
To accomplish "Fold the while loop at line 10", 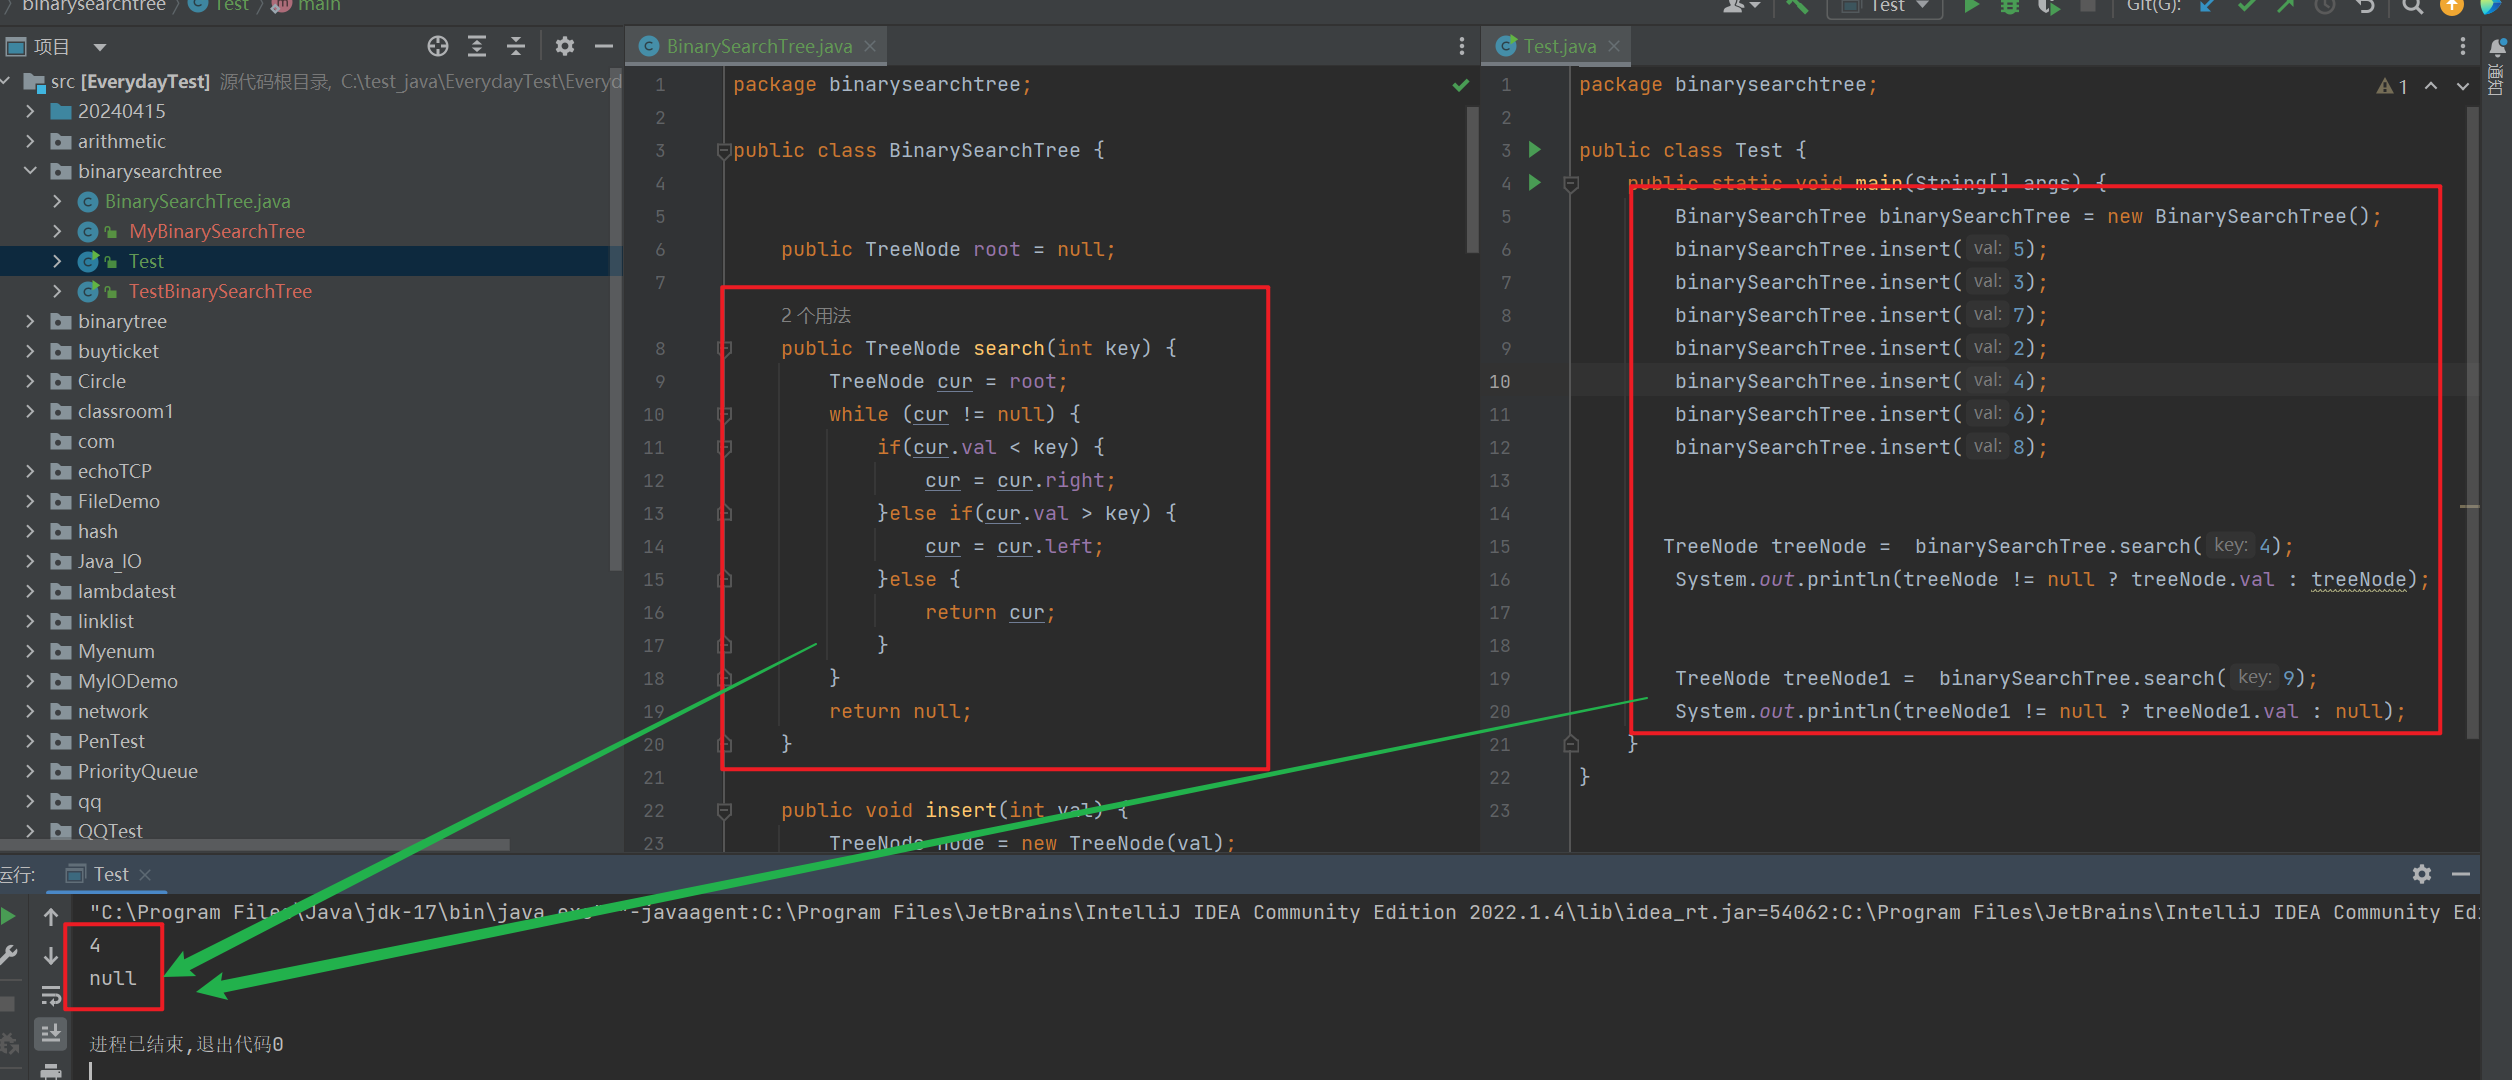I will point(724,415).
